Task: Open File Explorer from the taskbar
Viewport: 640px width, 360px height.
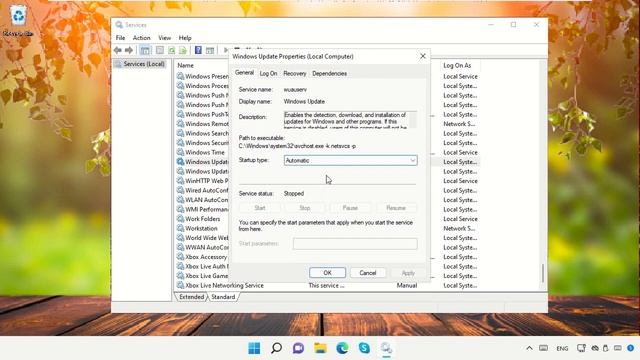Action: point(320,348)
